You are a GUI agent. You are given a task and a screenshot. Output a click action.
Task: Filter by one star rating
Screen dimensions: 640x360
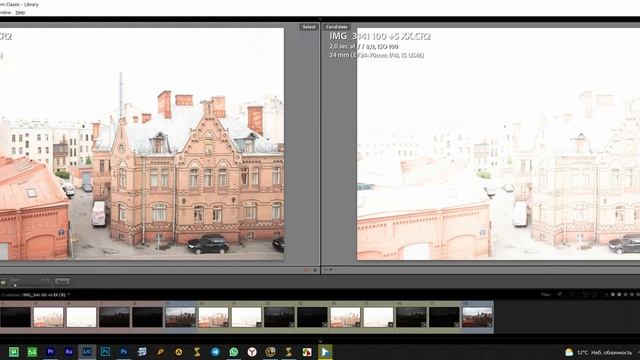click(x=613, y=294)
